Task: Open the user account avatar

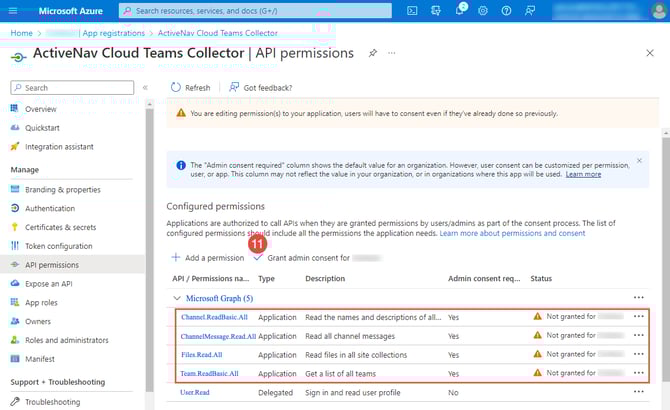Action: coord(659,11)
